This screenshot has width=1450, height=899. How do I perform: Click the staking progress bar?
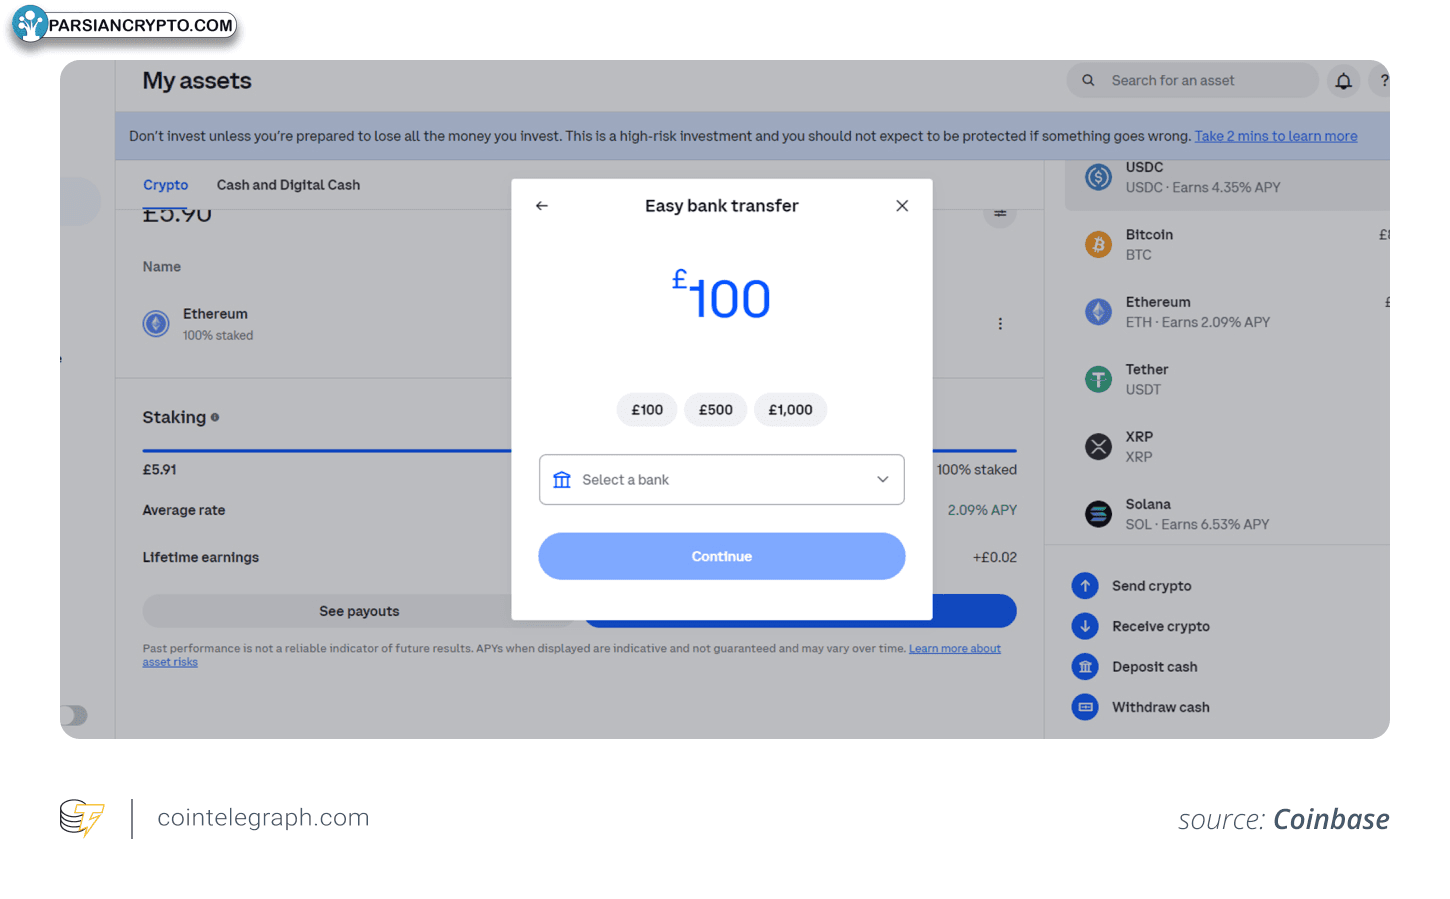pos(579,451)
